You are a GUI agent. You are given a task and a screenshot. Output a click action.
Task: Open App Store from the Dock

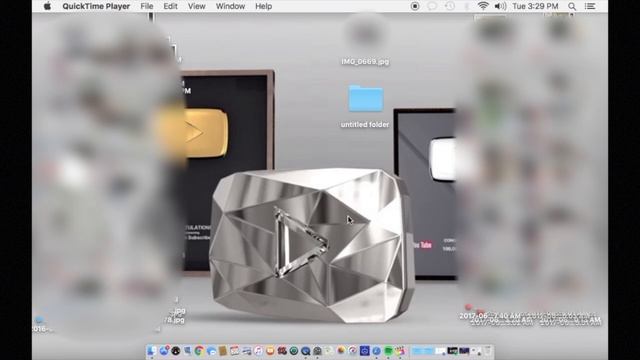164,351
